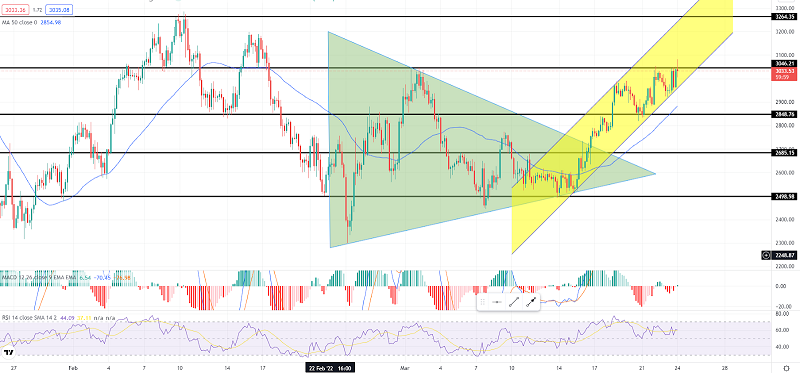
Task: Select the arrow line tool in floating toolbar
Action: 531,302
